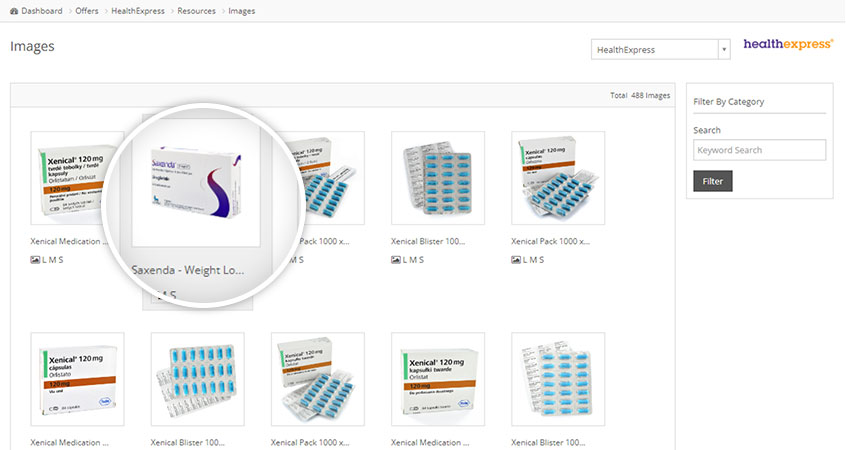Focus the Keyword Search field

click(x=759, y=150)
